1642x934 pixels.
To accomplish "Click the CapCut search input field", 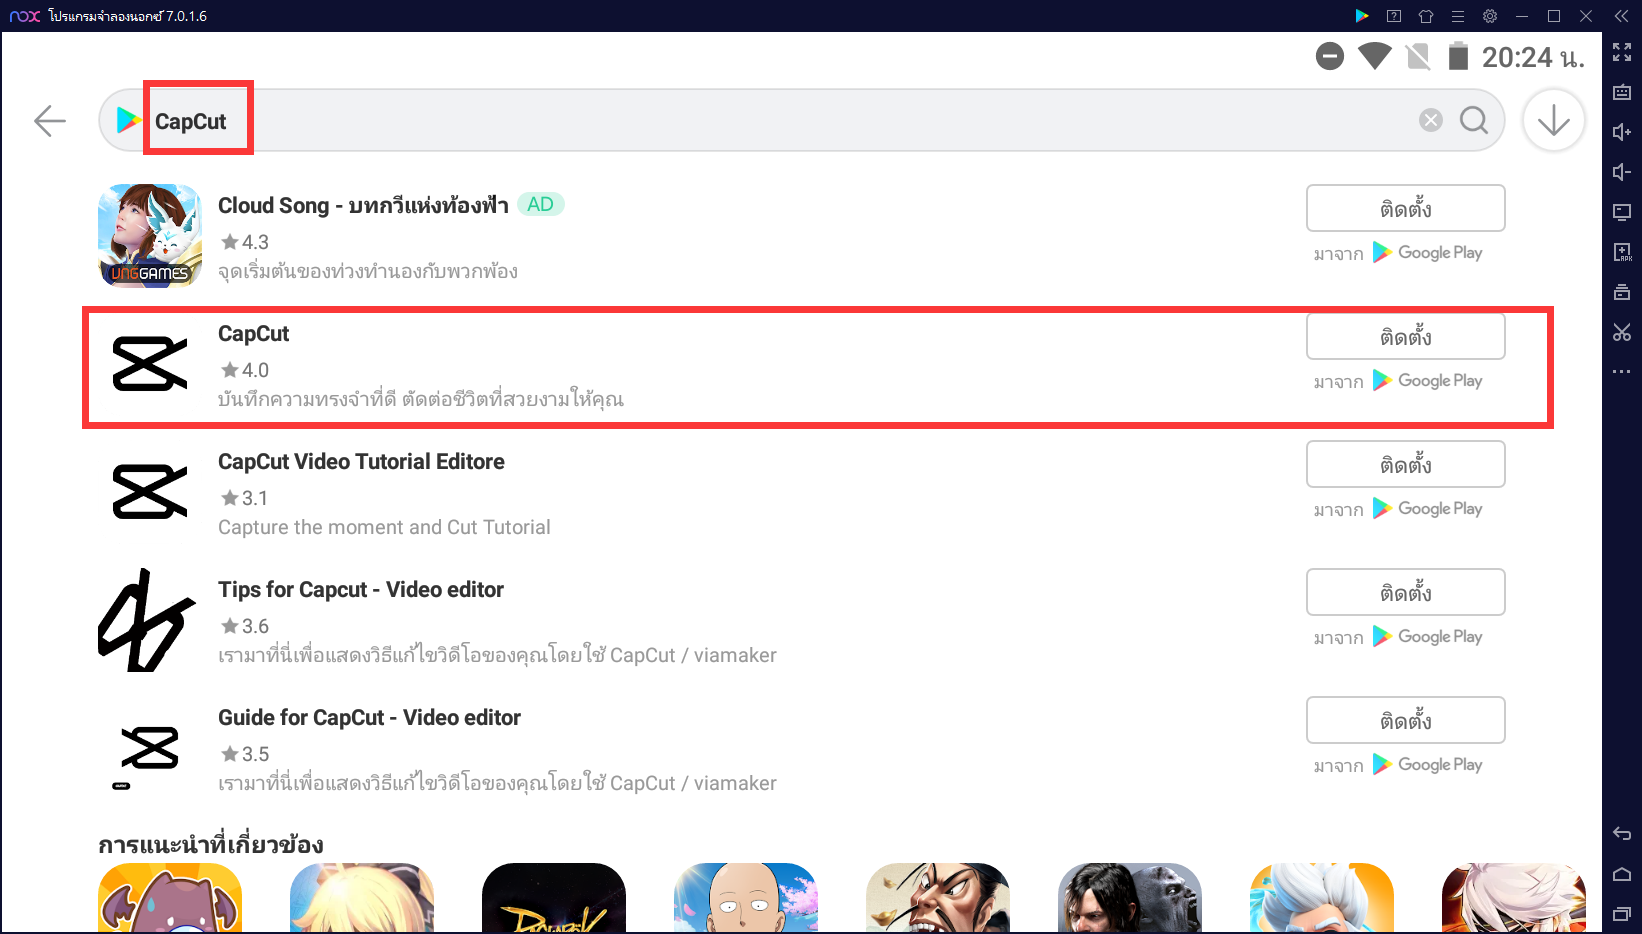I will tap(801, 120).
